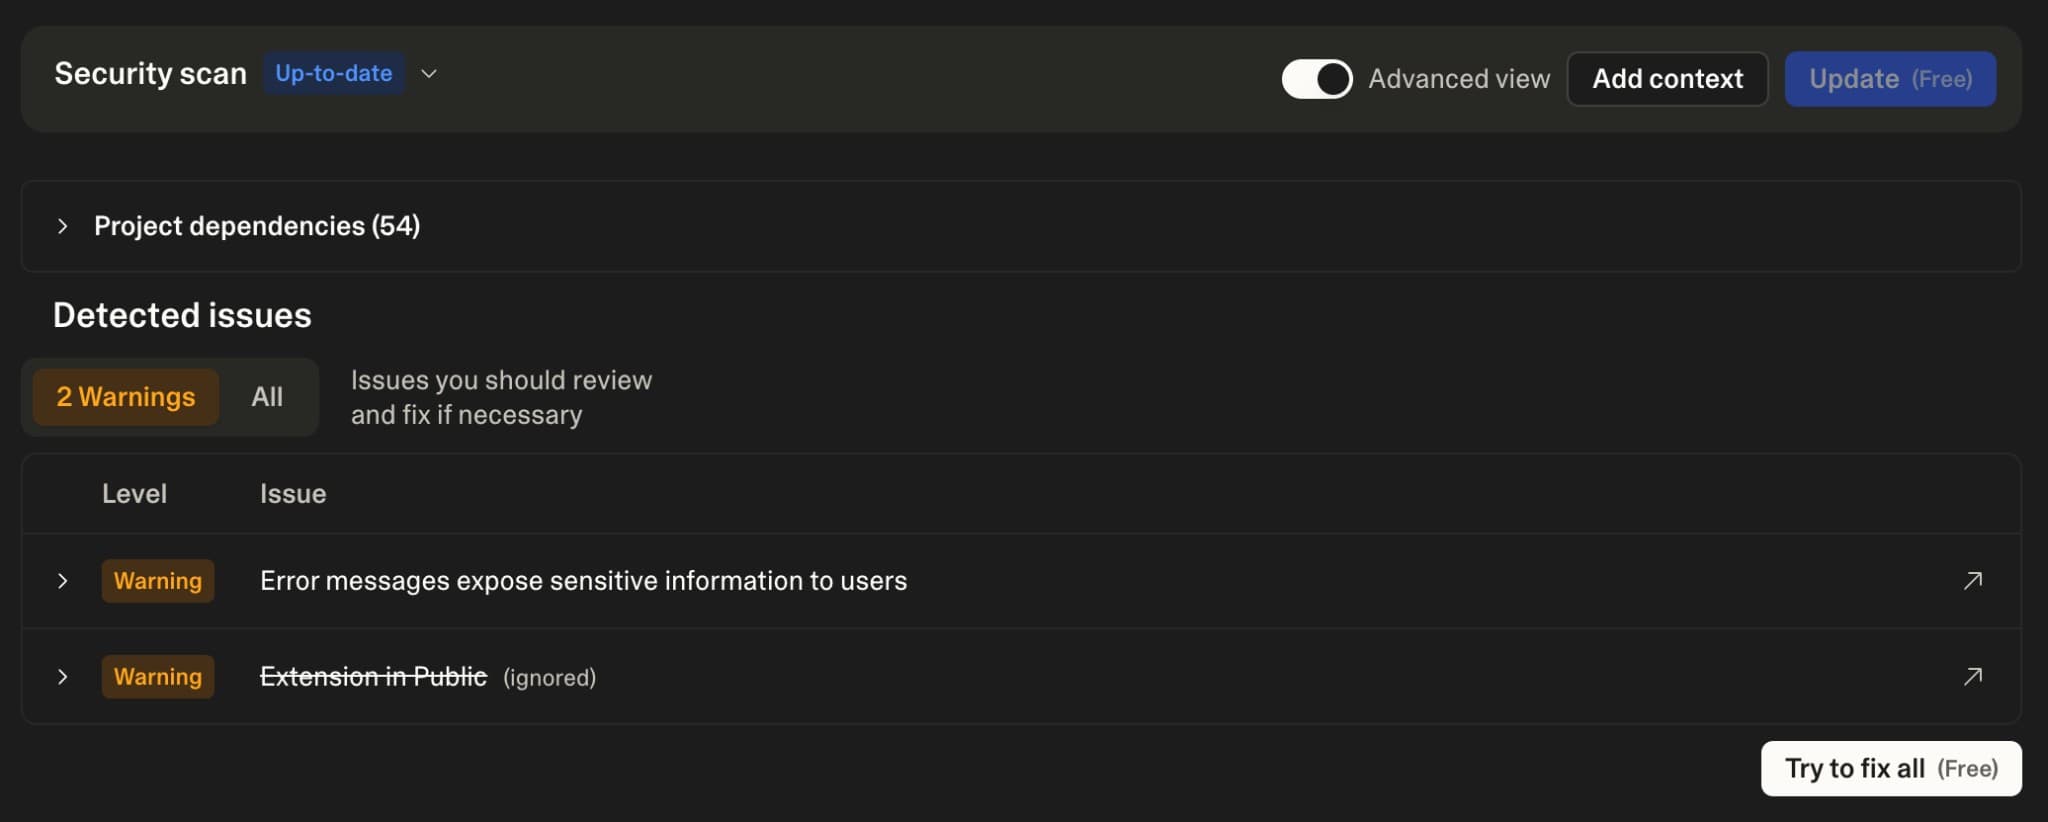Click the Up-to-date status badge

pos(333,74)
